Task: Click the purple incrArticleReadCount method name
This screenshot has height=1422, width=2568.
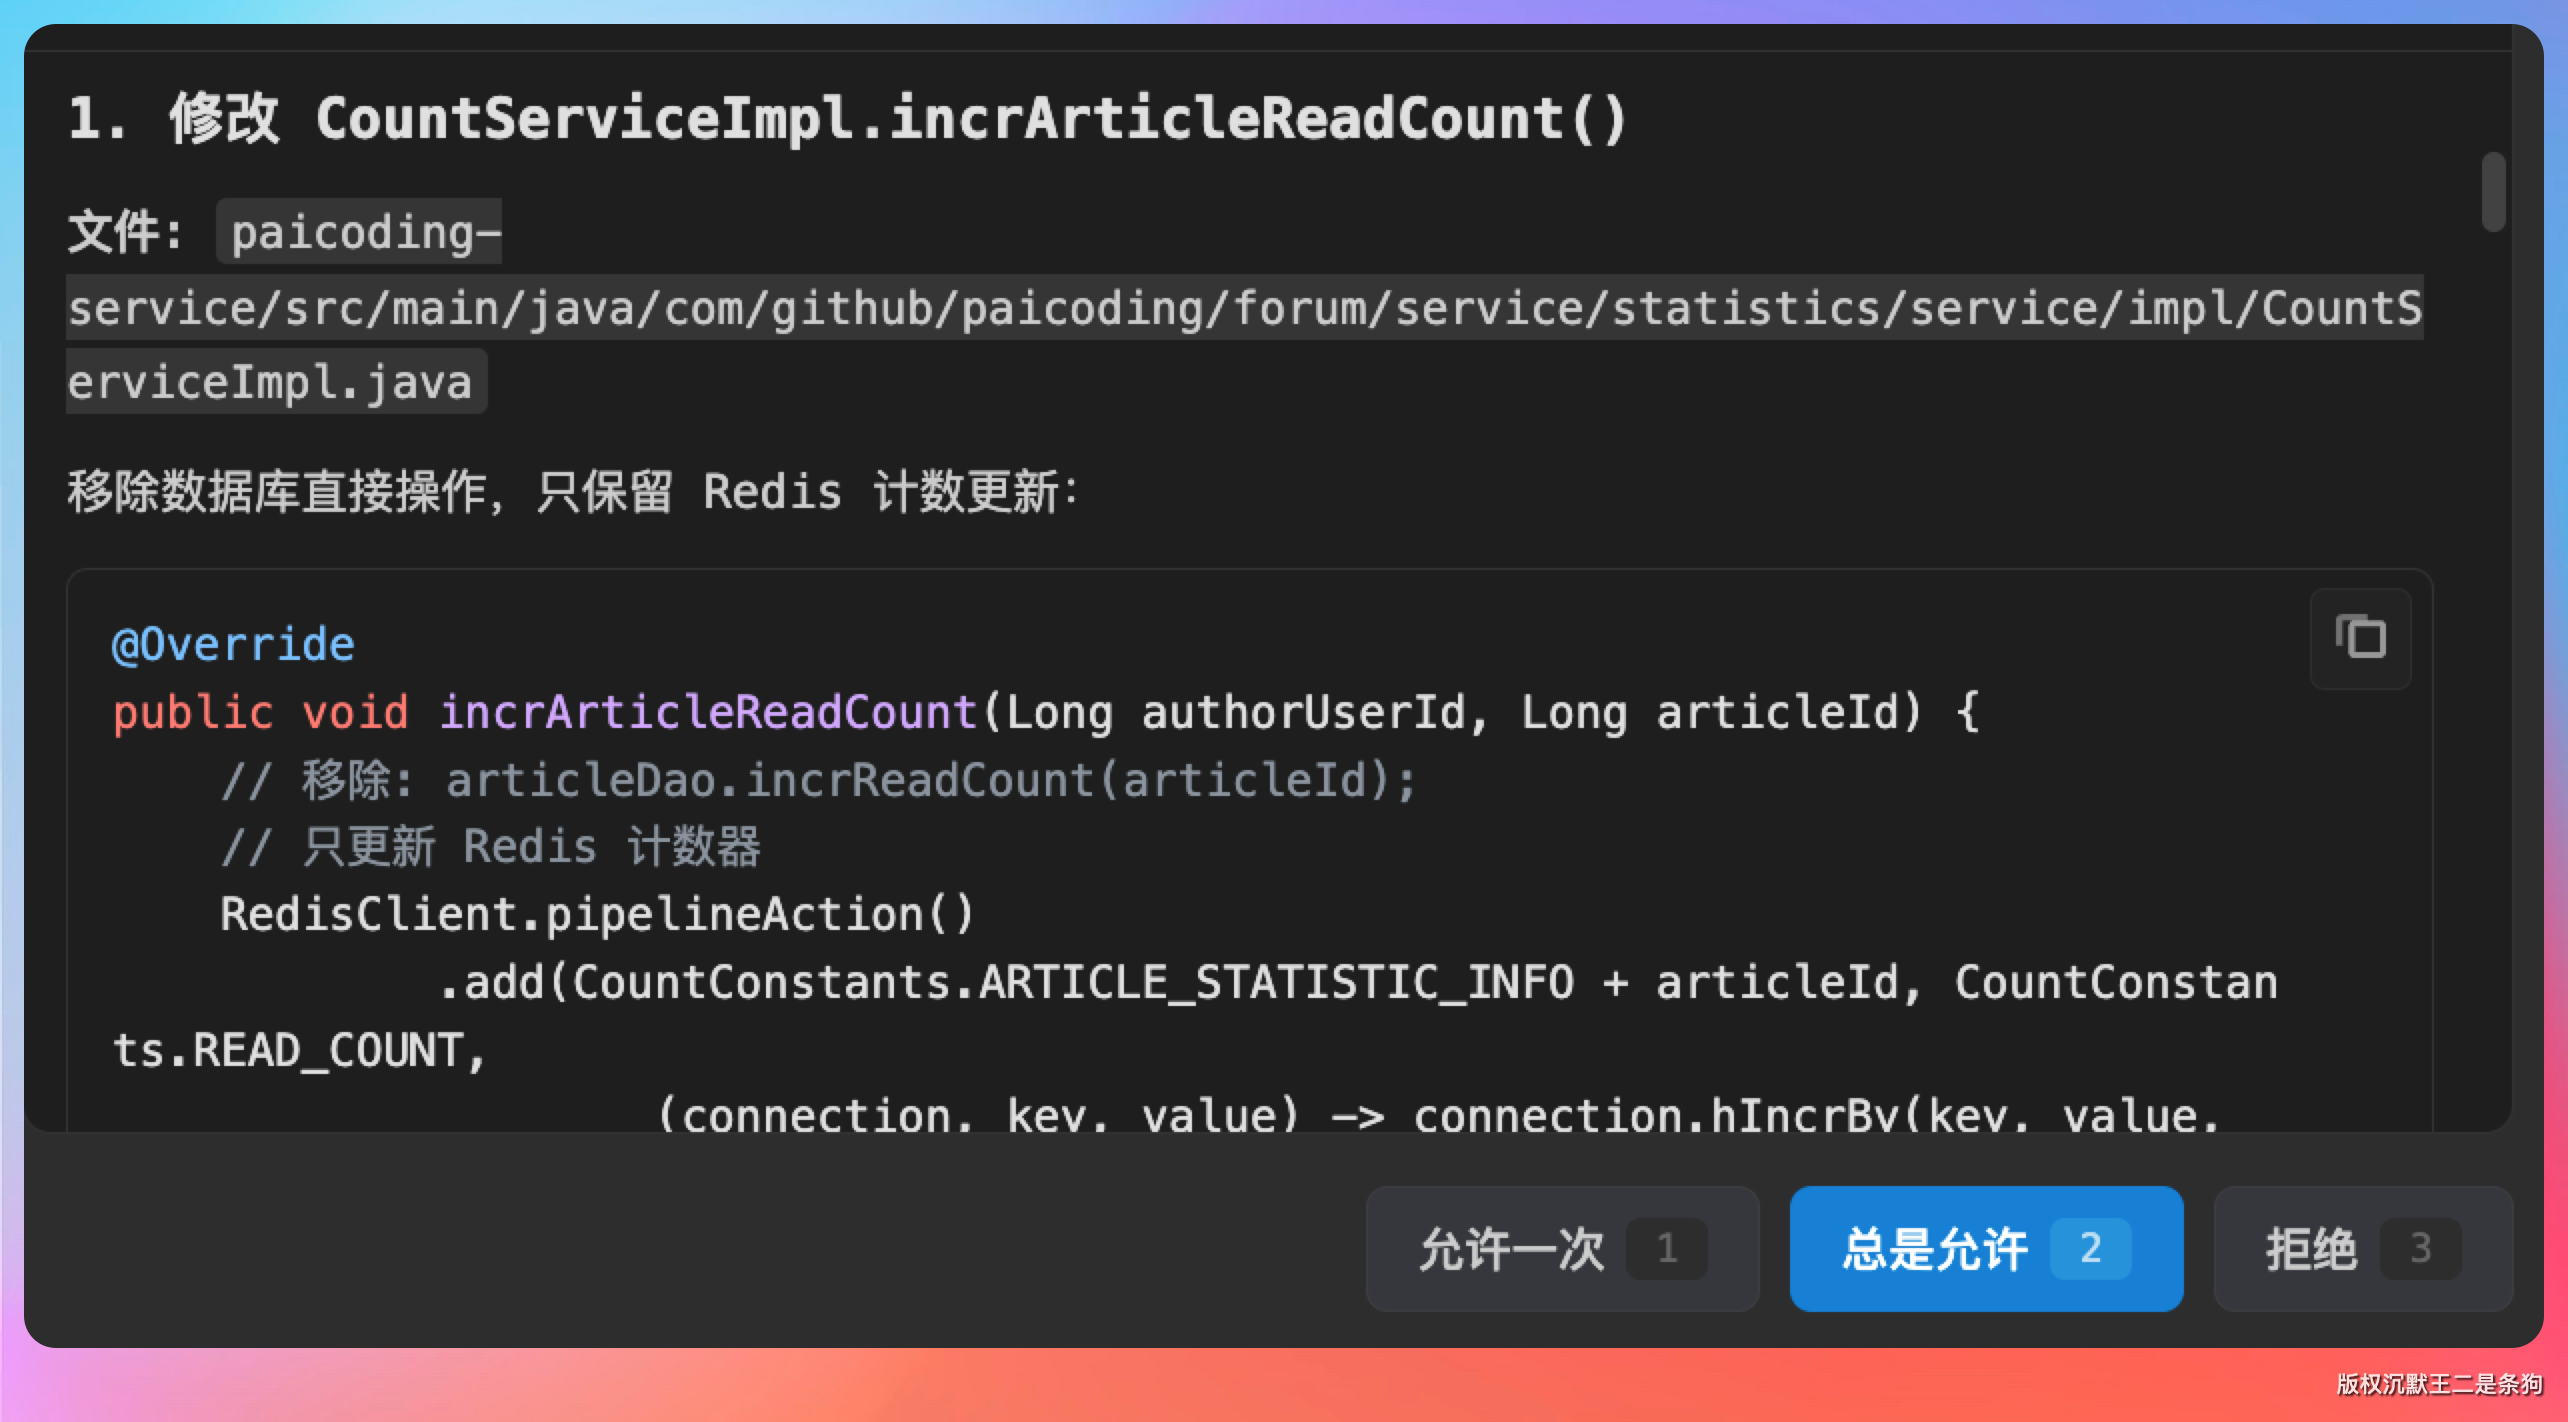Action: coord(708,713)
